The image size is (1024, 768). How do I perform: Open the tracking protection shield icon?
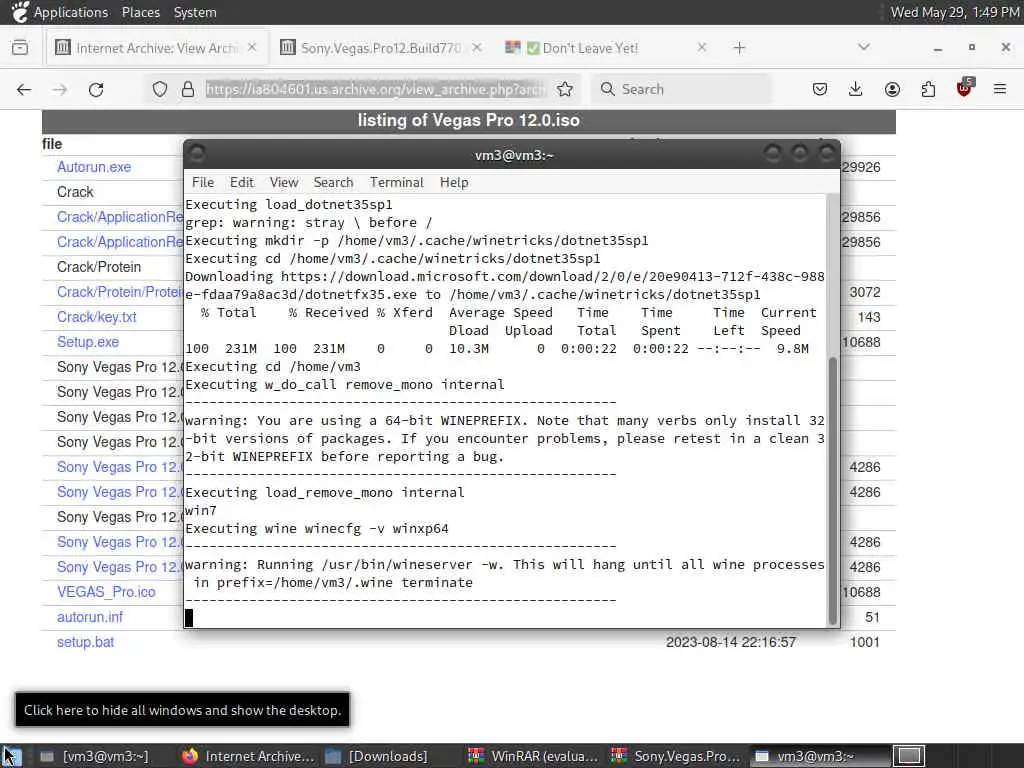(159, 89)
